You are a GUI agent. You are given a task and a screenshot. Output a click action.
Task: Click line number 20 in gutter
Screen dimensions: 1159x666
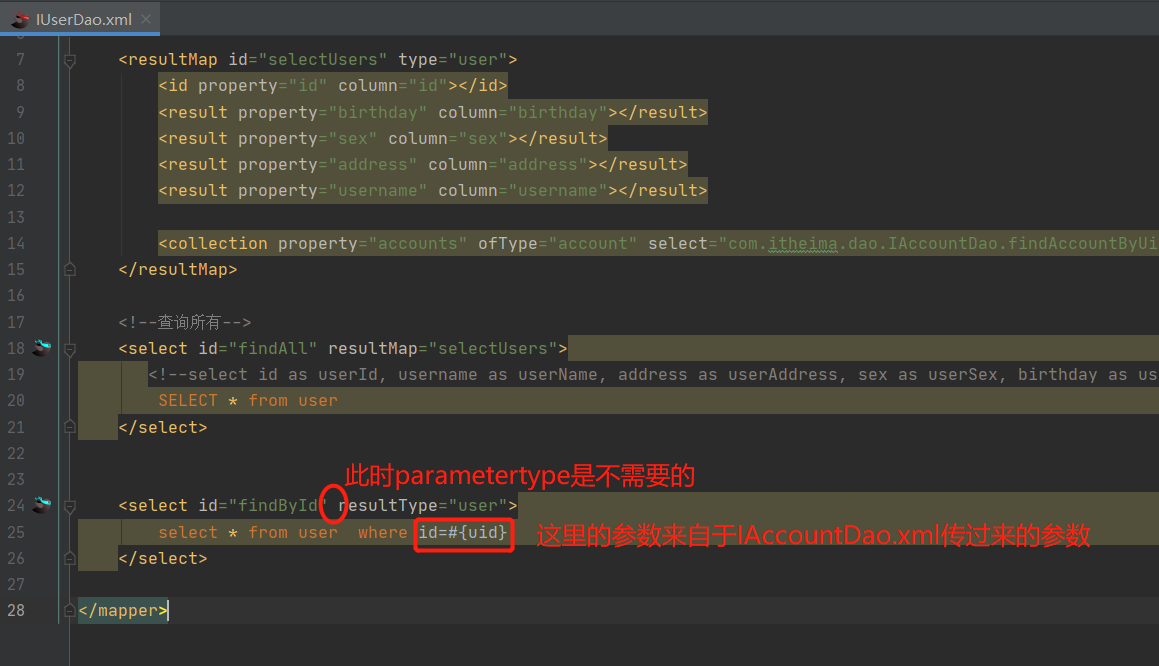click(16, 400)
